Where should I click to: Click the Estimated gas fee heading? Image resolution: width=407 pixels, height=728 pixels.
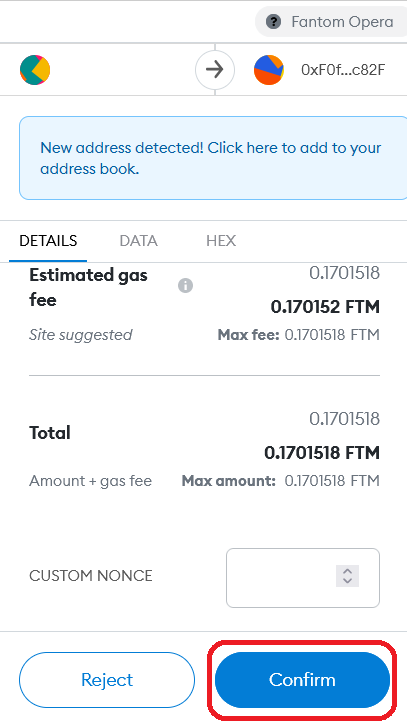[x=88, y=287]
